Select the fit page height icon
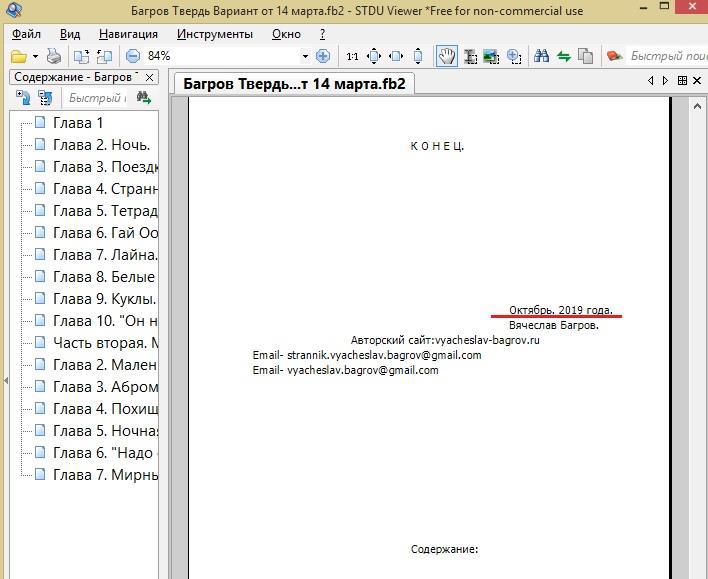Image resolution: width=708 pixels, height=579 pixels. (x=418, y=57)
